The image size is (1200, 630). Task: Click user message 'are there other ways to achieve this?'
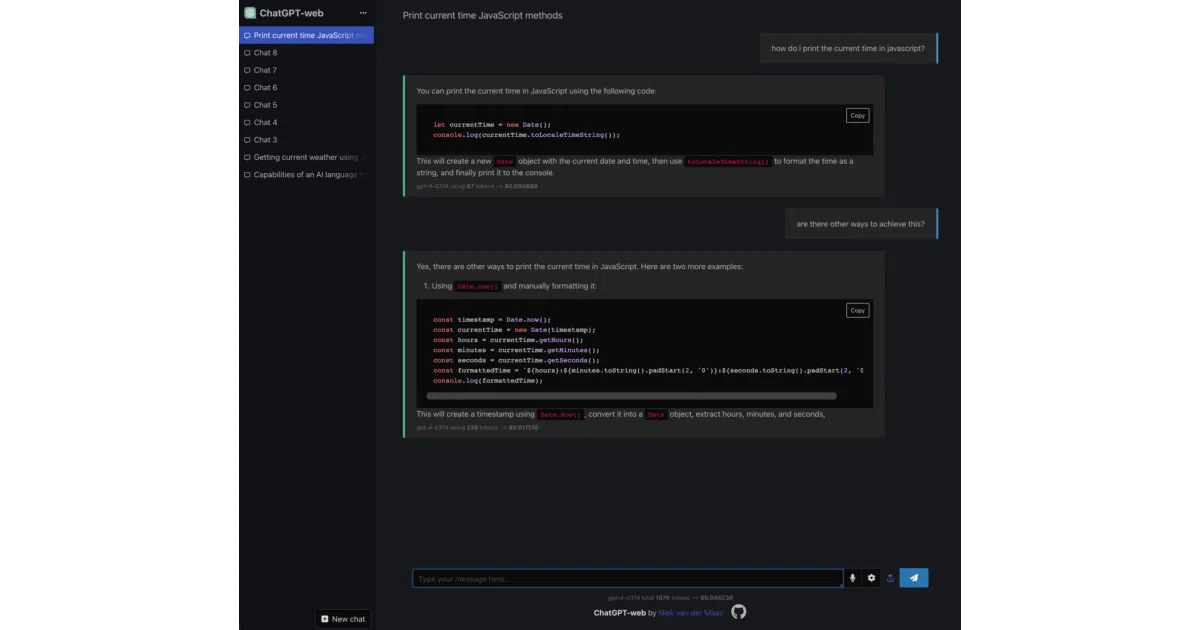[x=861, y=224]
